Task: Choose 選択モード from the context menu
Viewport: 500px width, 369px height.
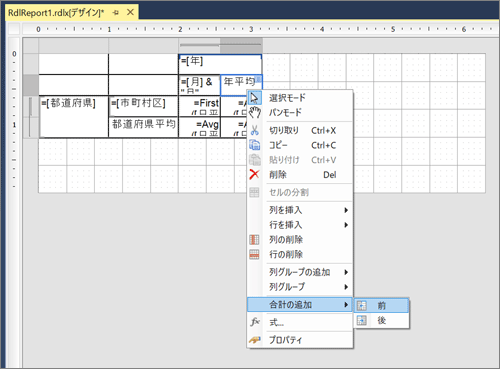Action: tap(300, 98)
